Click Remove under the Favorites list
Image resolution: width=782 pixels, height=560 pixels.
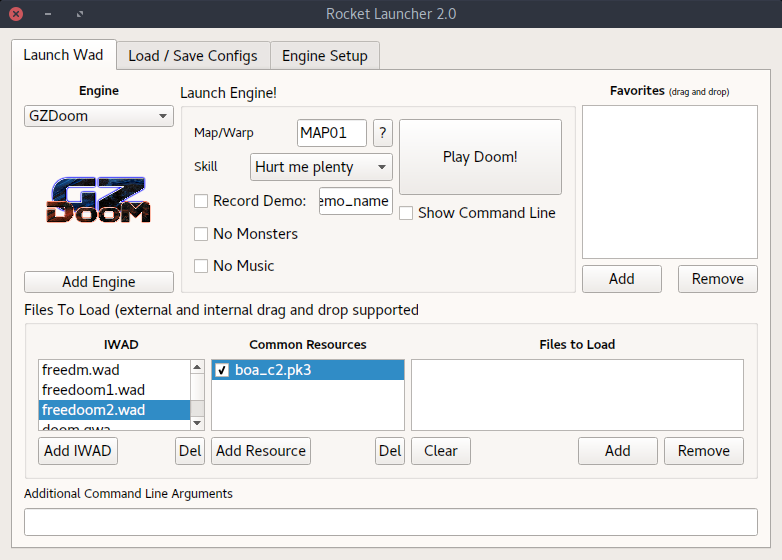(718, 279)
